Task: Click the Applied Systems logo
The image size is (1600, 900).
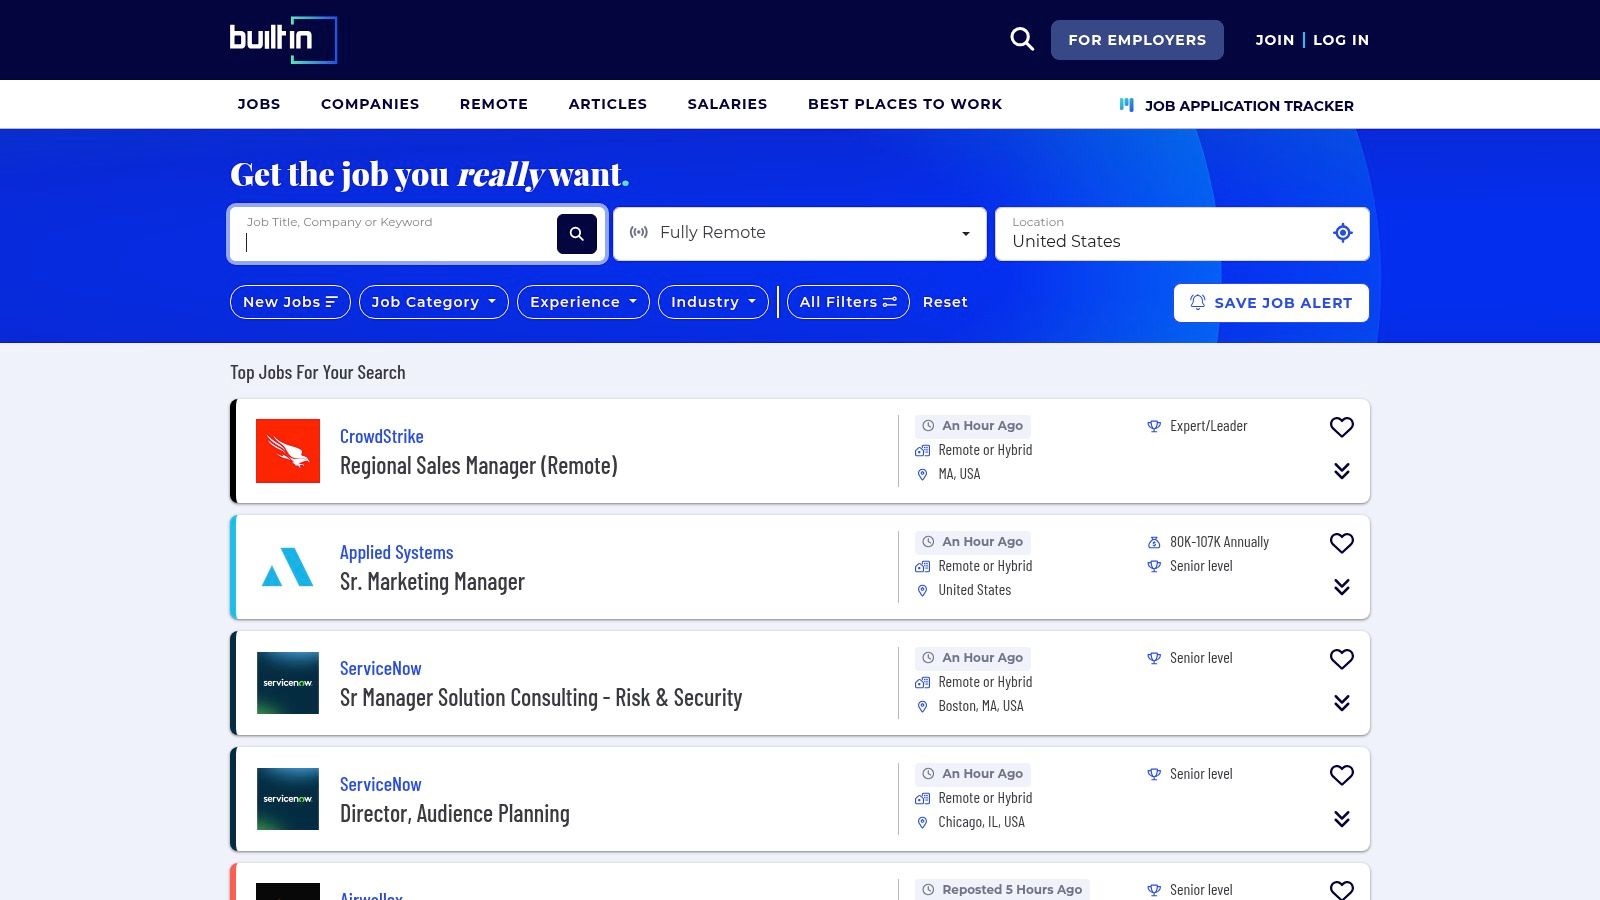Action: click(288, 567)
